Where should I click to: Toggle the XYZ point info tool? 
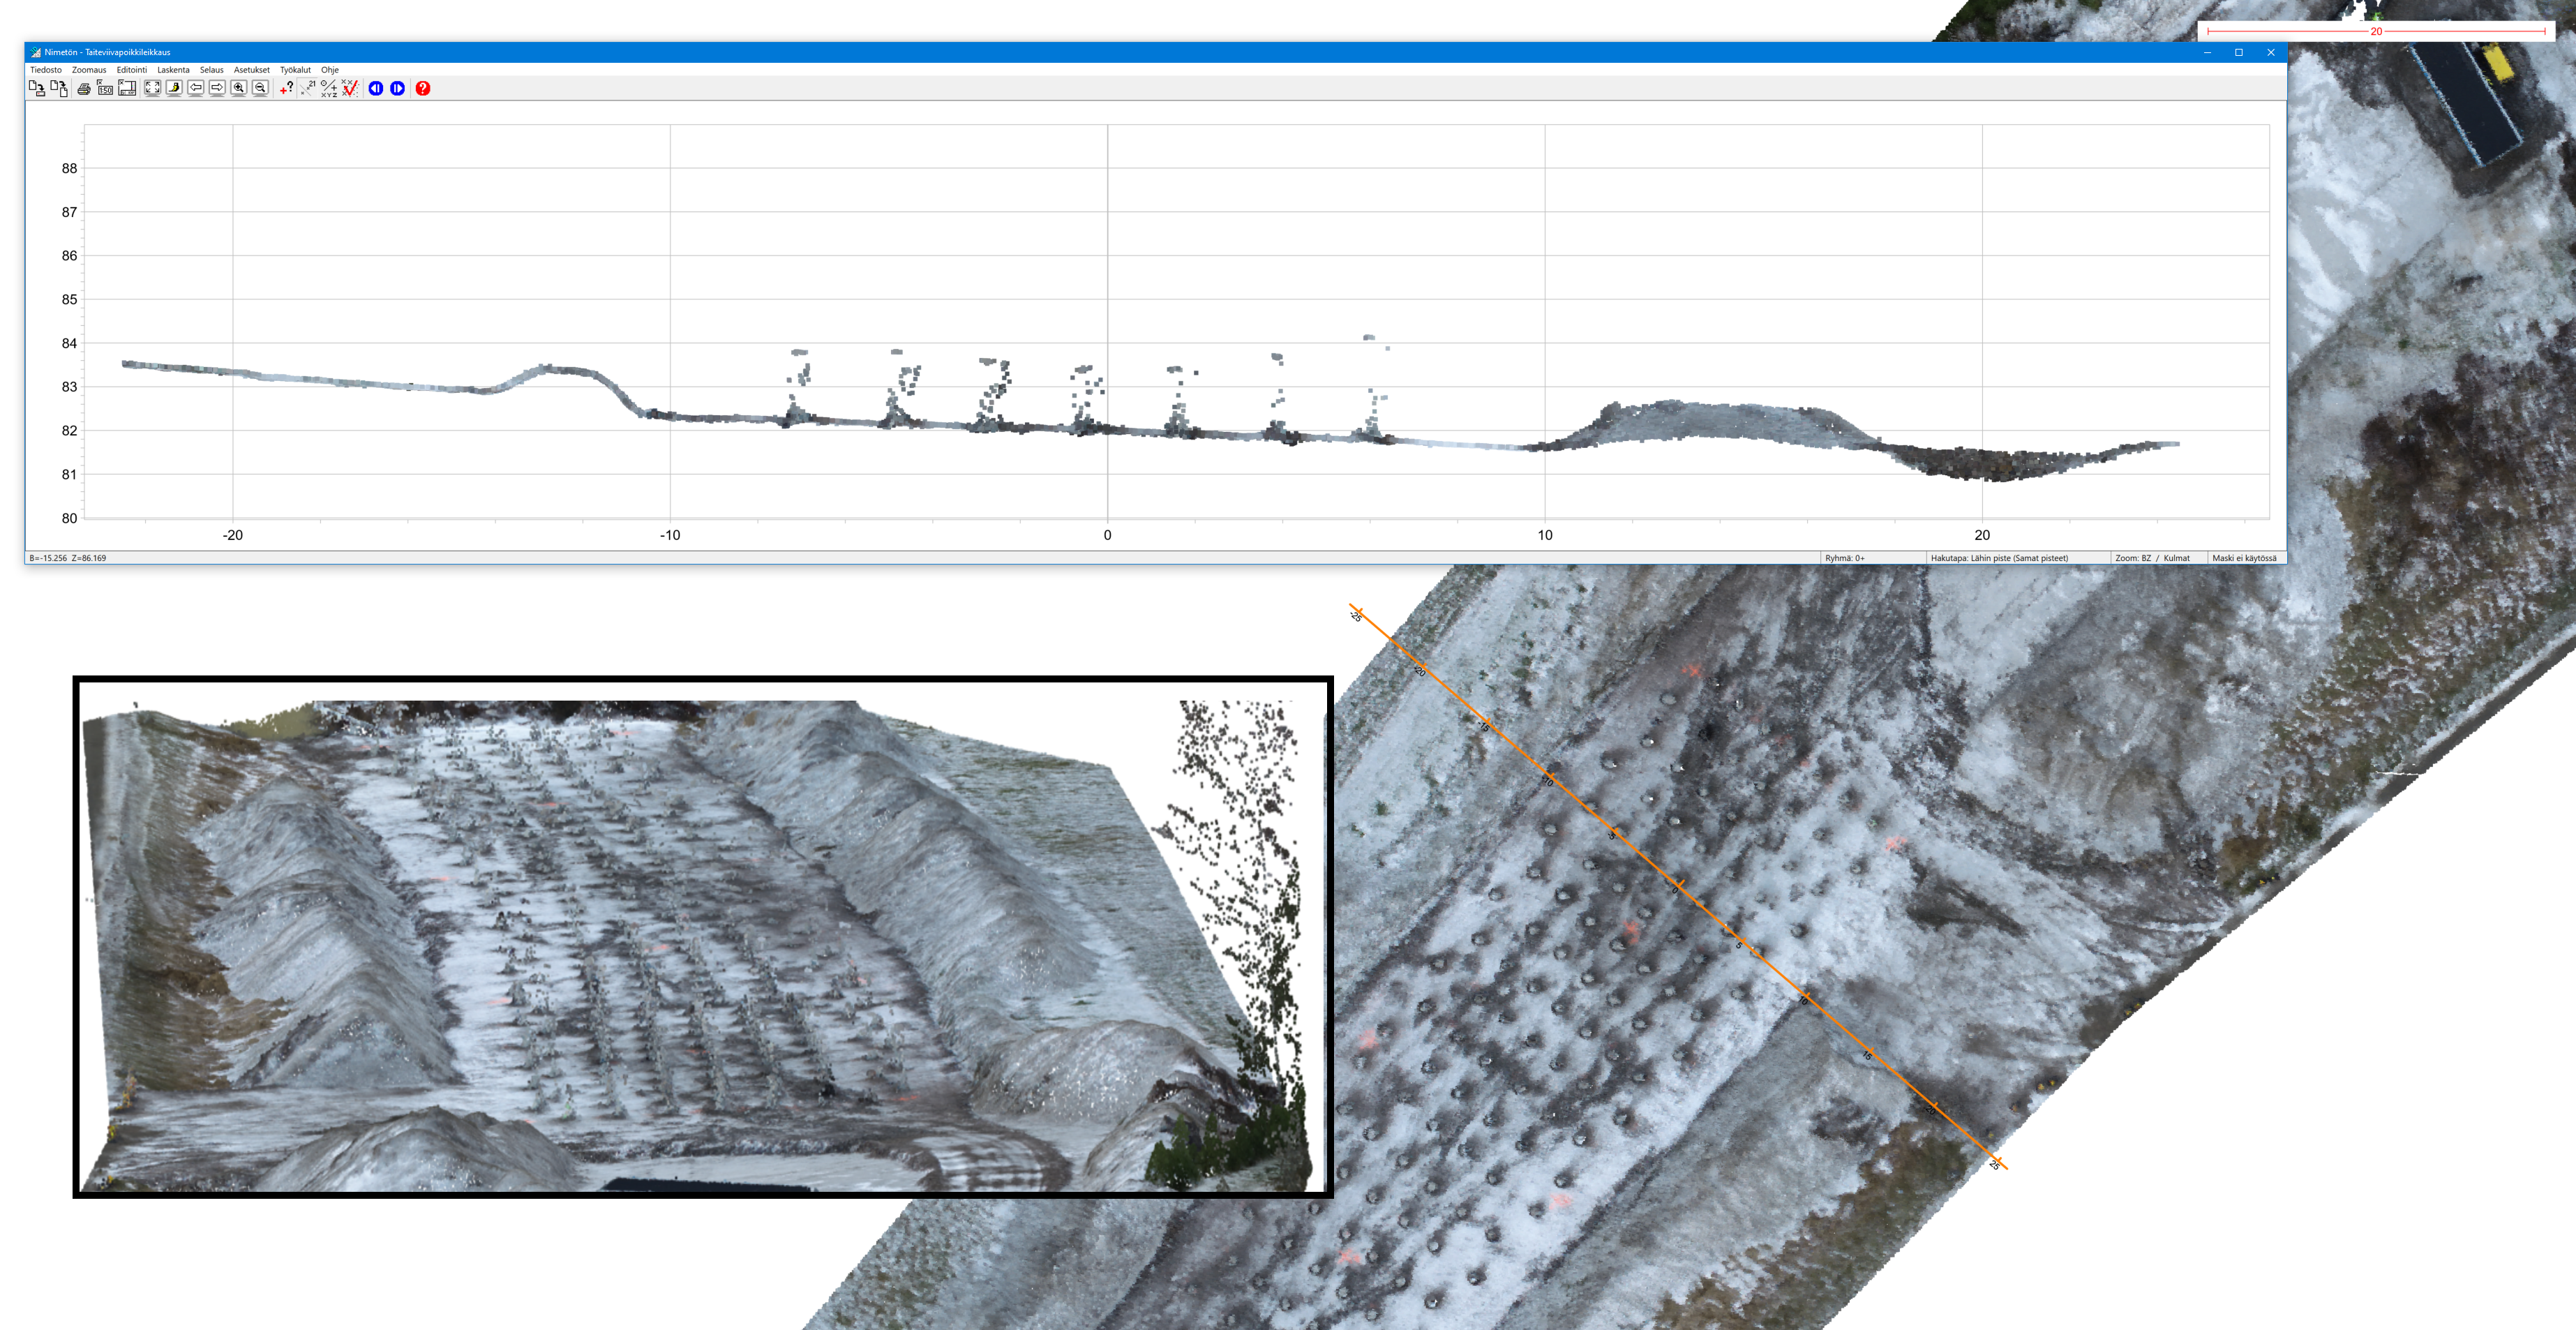tap(328, 89)
